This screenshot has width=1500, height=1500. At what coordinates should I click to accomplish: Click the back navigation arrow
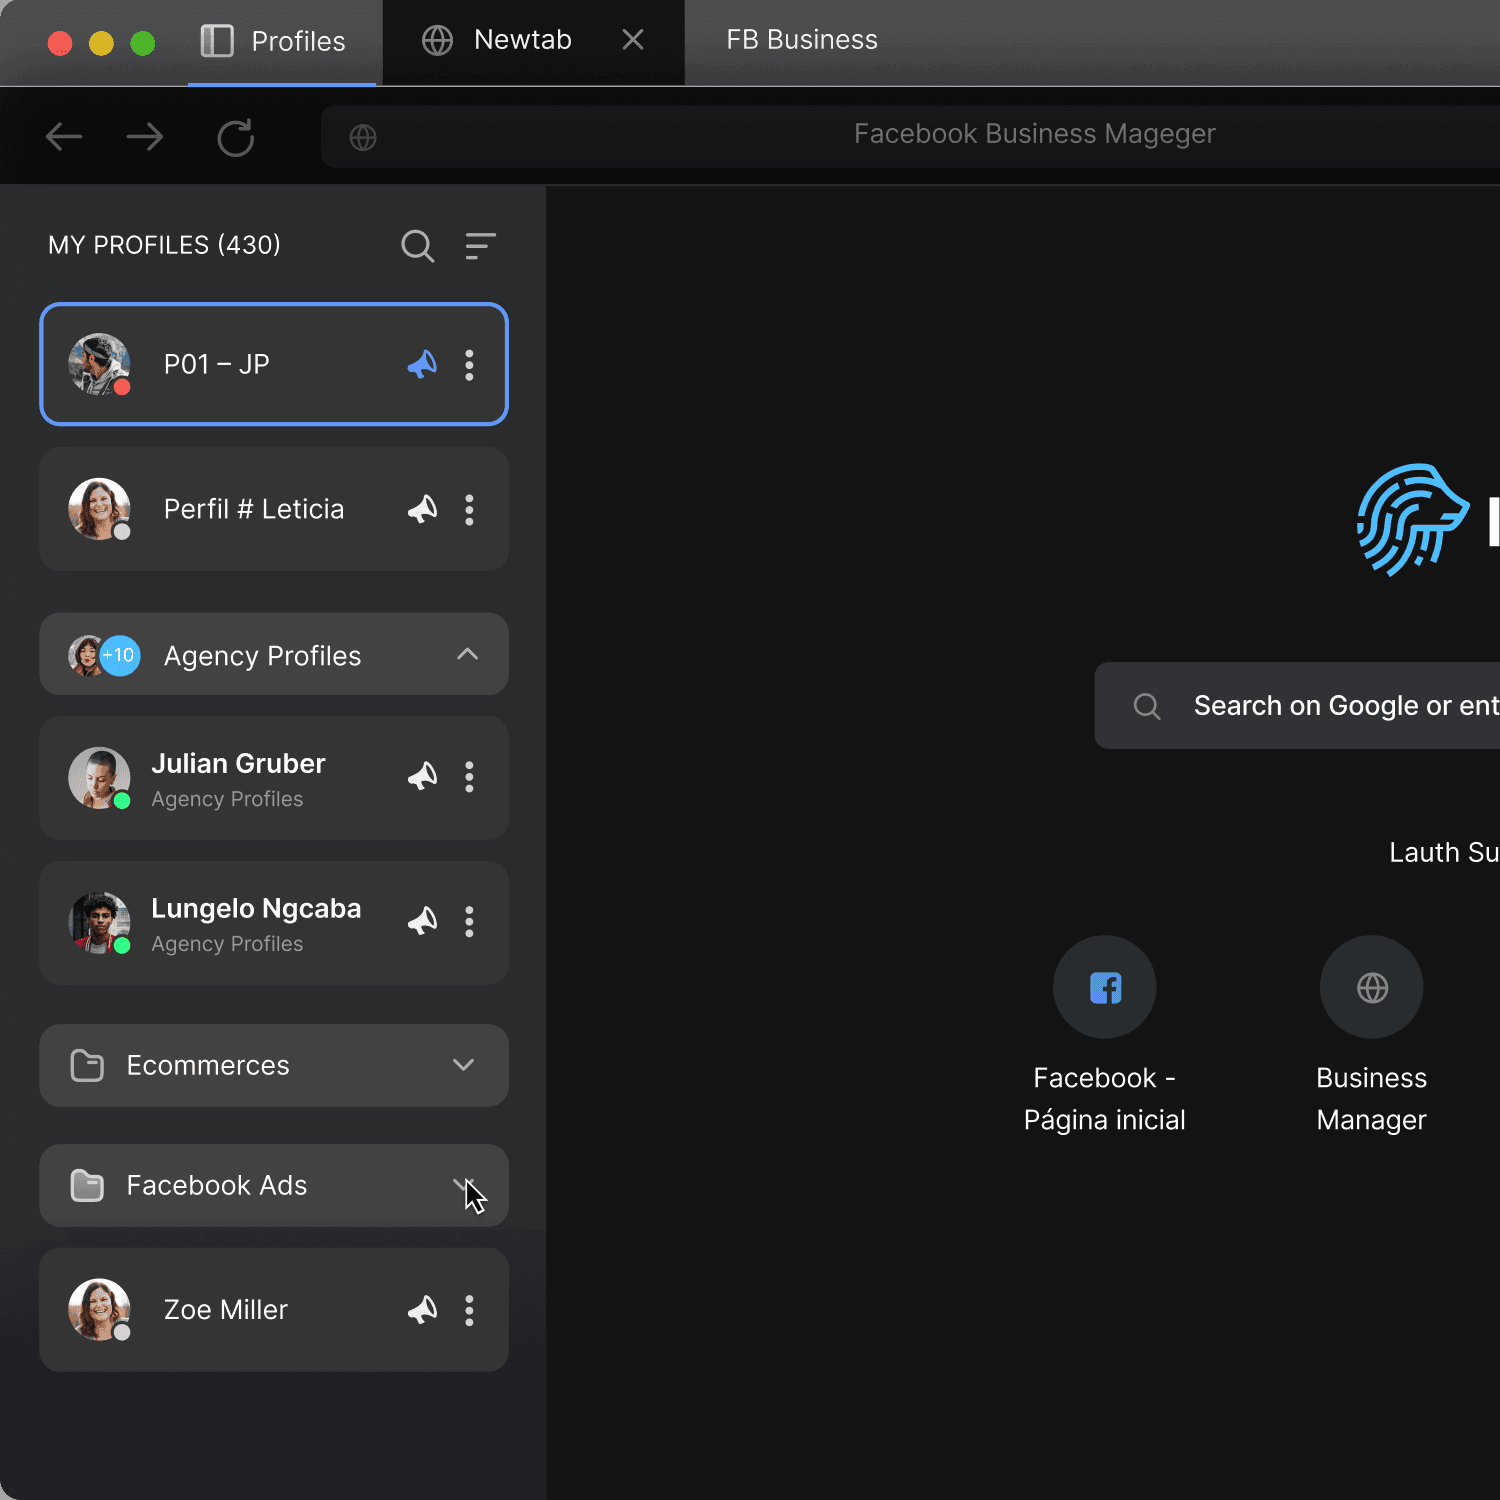click(x=64, y=137)
